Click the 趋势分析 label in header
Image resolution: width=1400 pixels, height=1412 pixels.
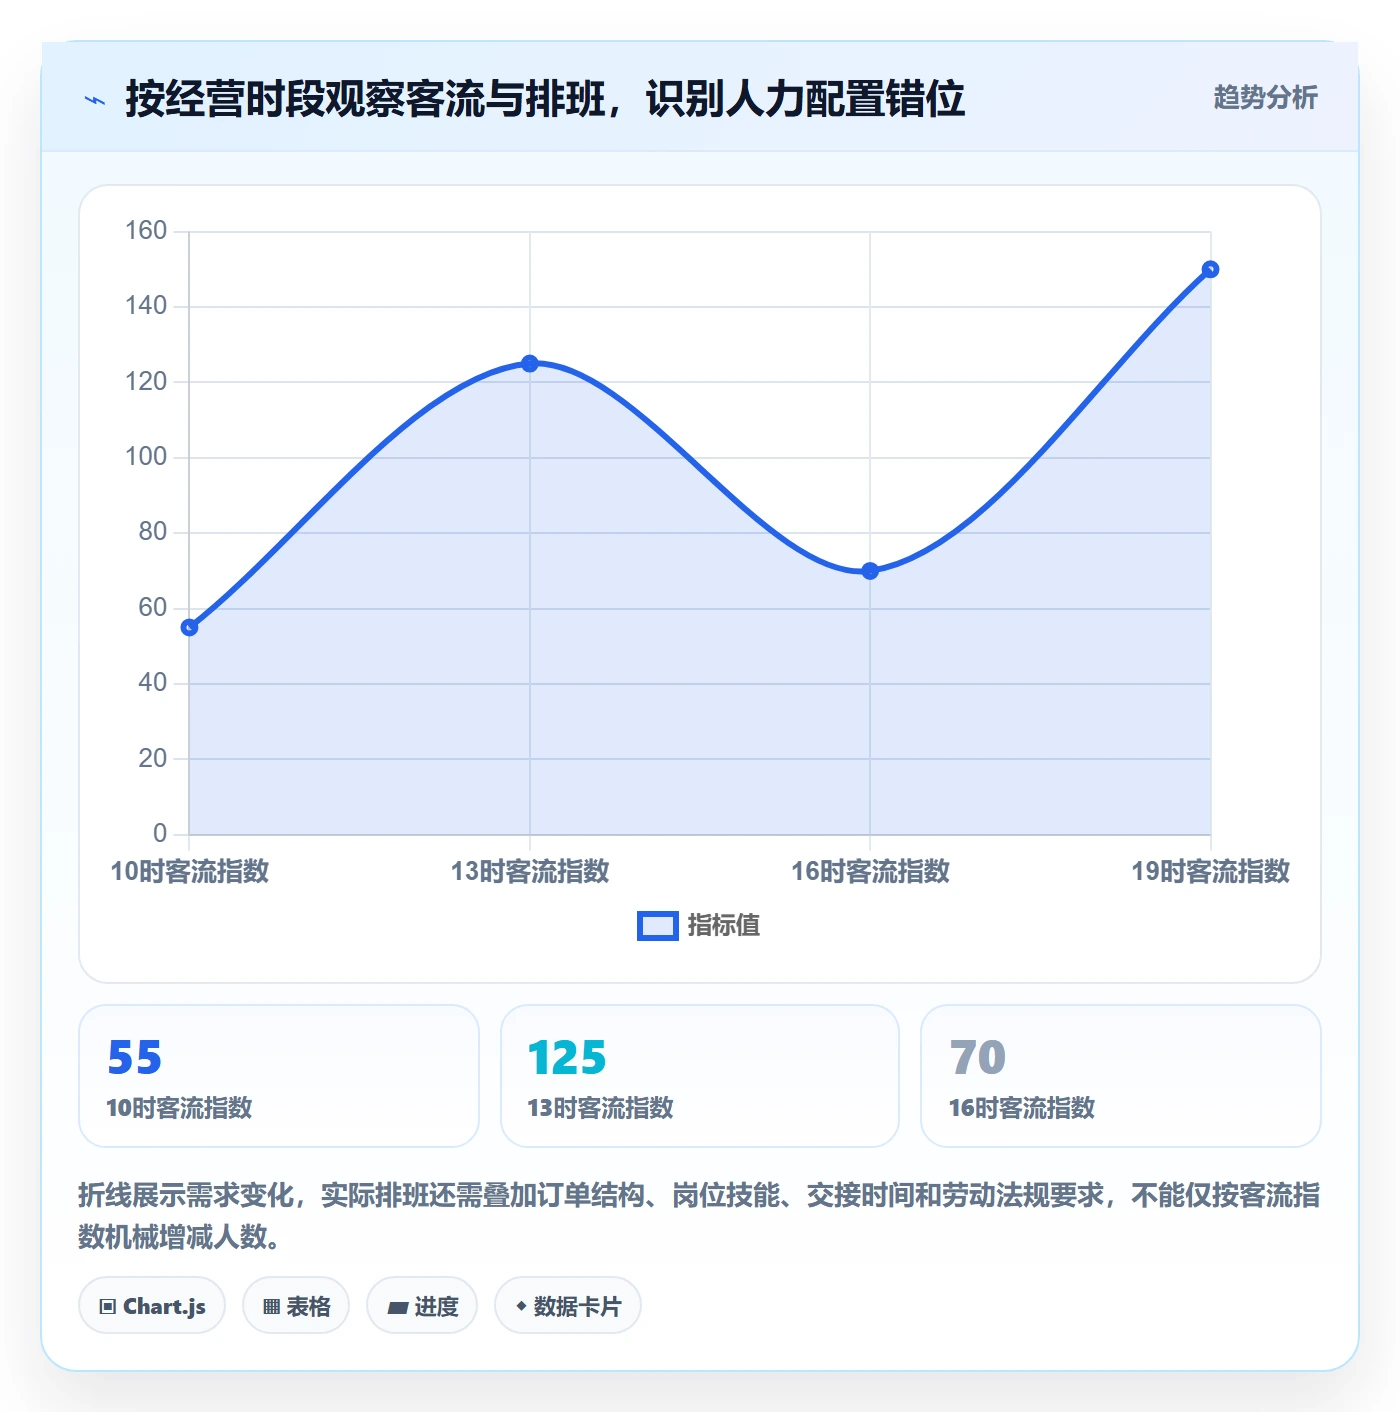click(1265, 98)
